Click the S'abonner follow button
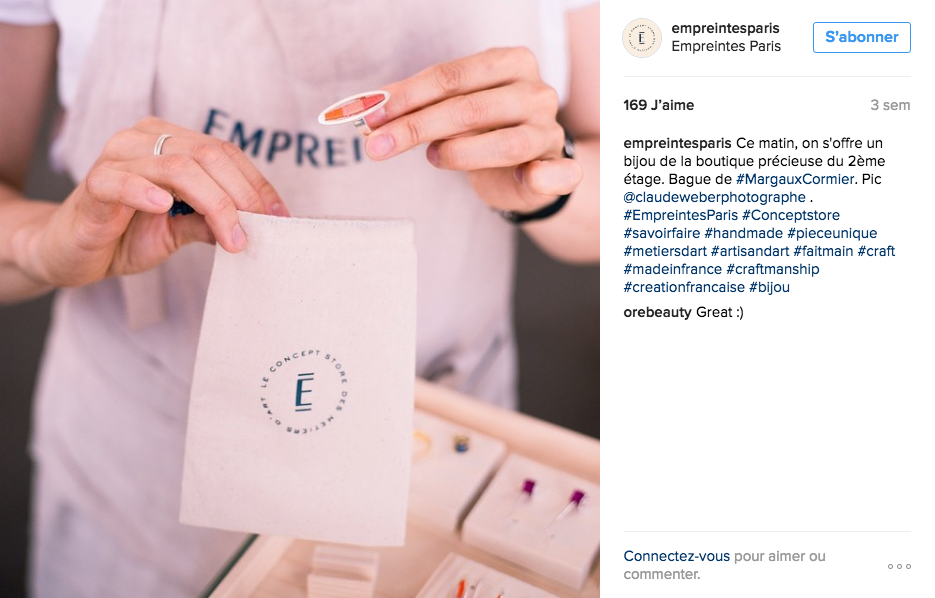 (862, 38)
